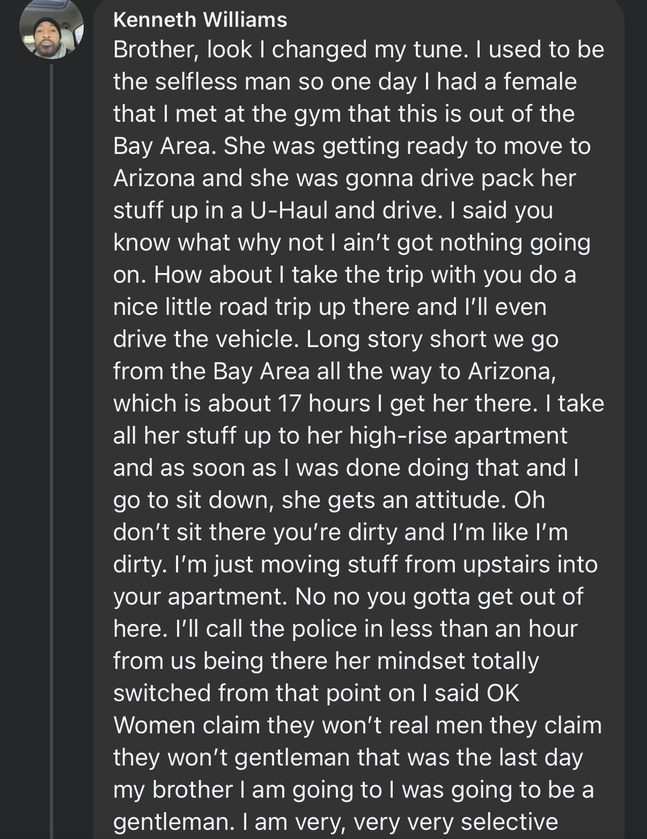Click the opening line starting "Brother, look"

(x=359, y=50)
